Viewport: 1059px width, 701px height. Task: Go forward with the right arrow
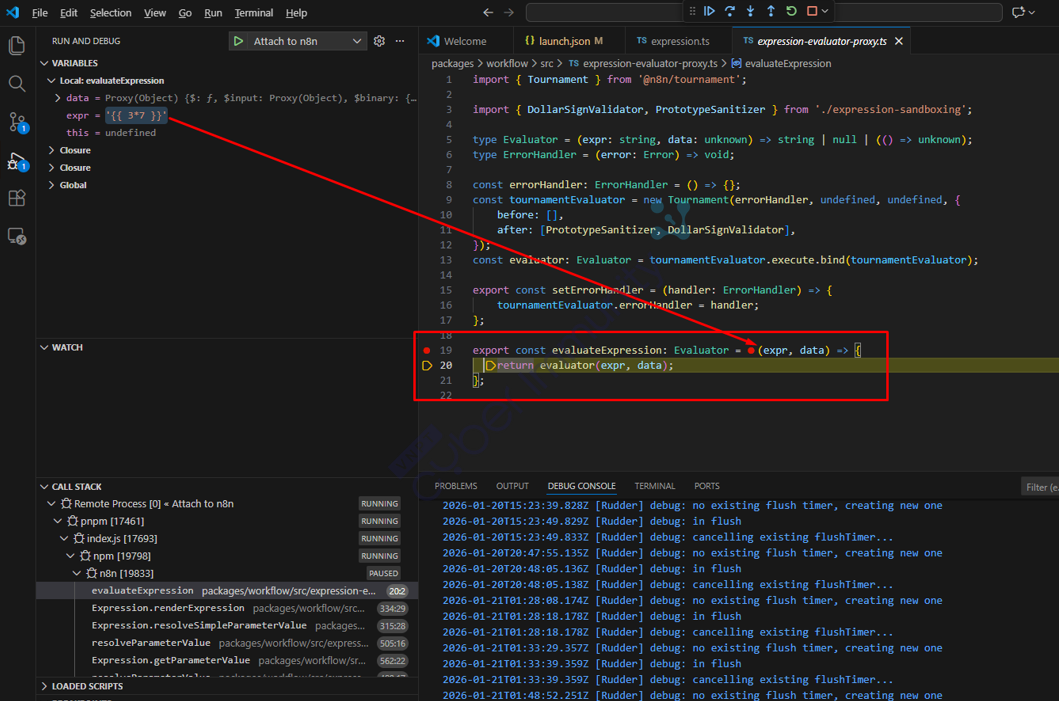click(509, 12)
